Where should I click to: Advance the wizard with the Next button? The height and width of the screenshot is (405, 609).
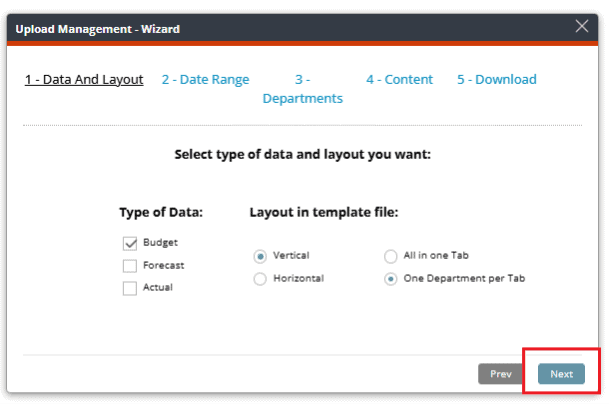(x=561, y=374)
